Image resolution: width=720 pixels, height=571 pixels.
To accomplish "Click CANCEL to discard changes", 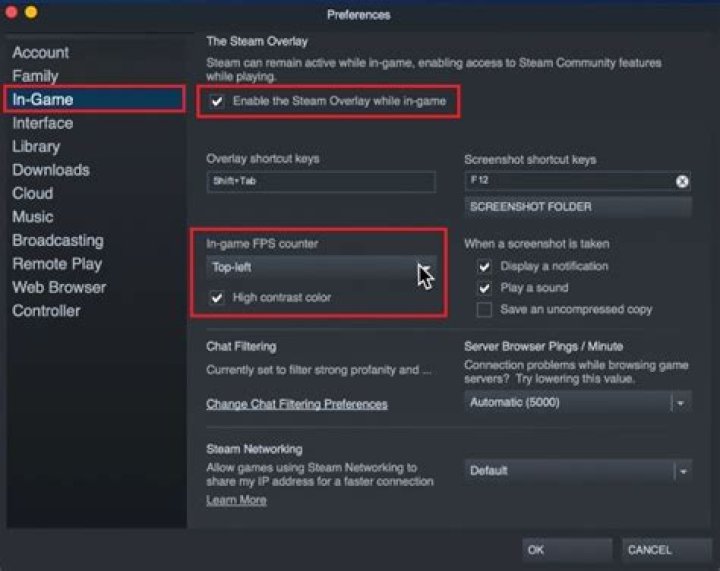I will (x=667, y=550).
